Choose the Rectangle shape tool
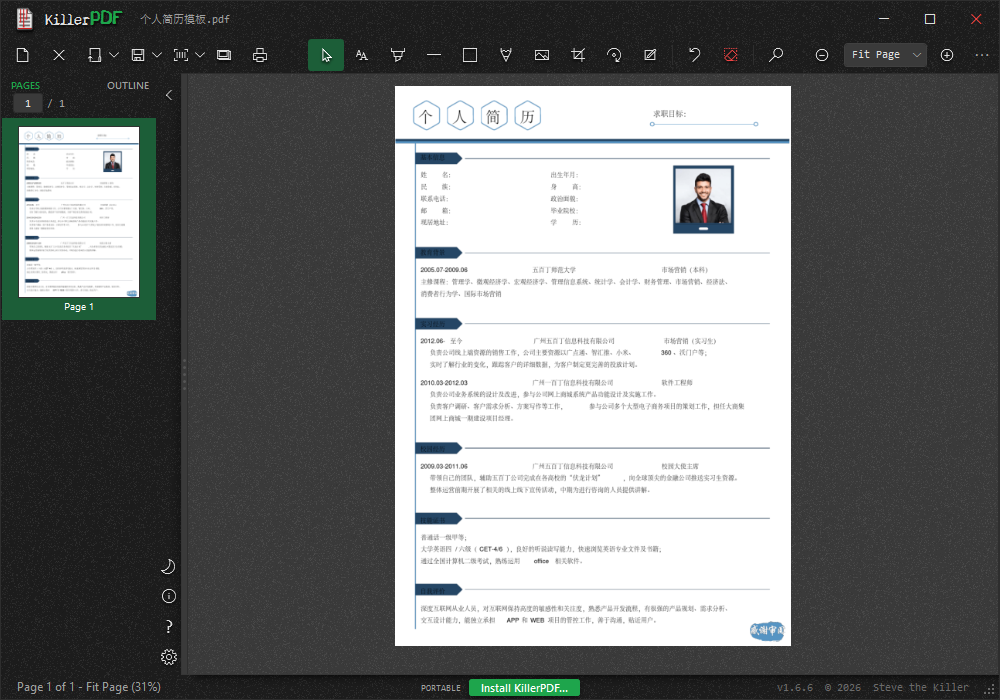 point(470,55)
